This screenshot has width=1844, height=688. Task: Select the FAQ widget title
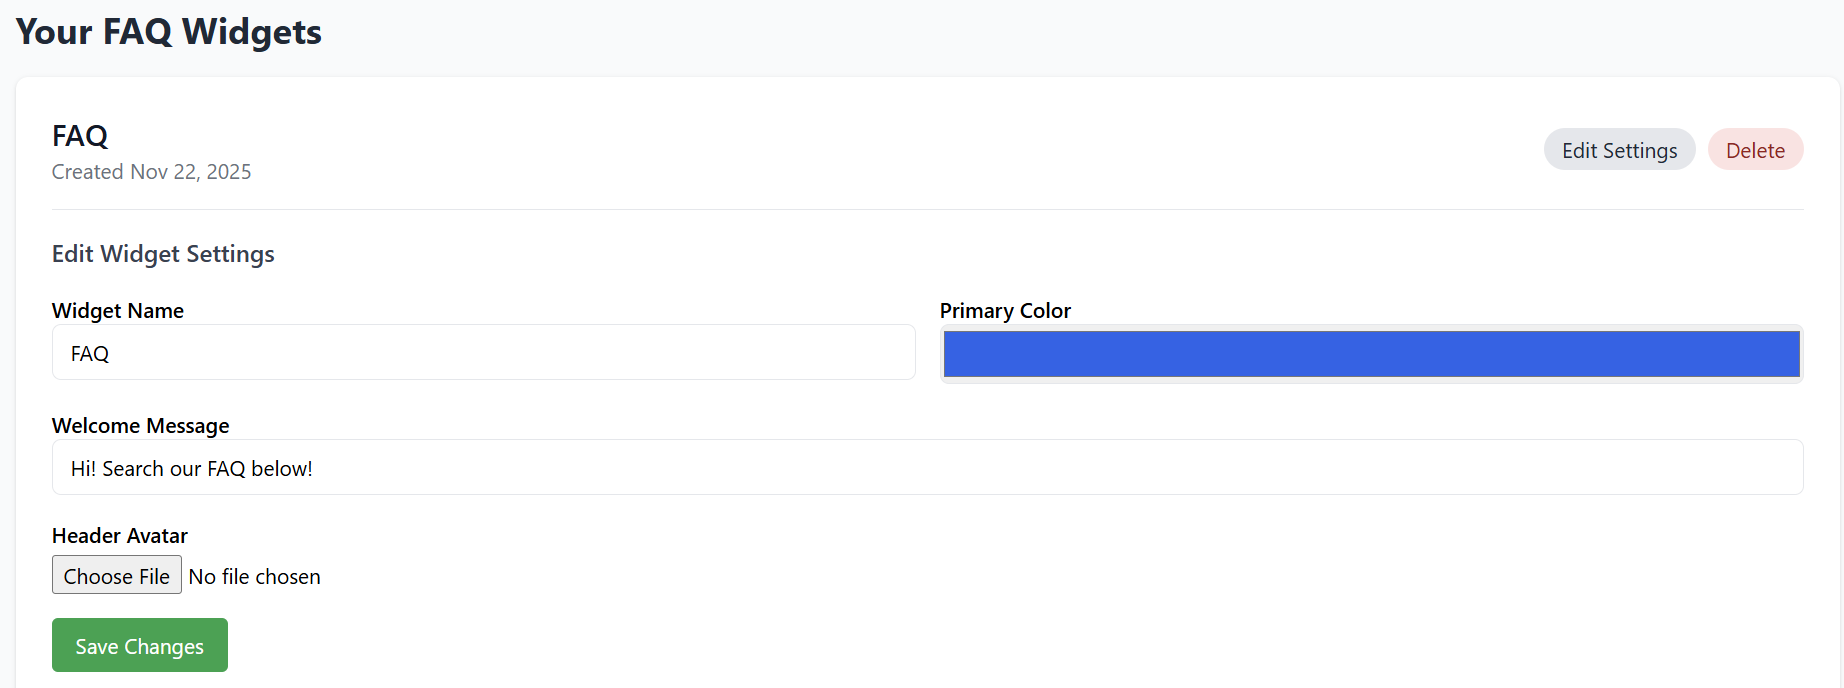[x=80, y=136]
